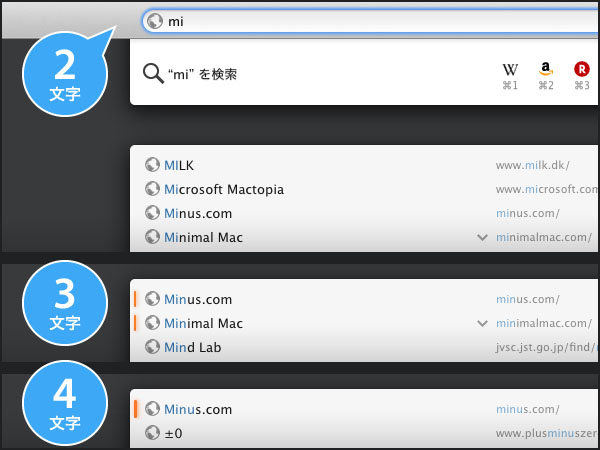Select the MILK suggestion
Screen dimensions: 600x450
coord(179,165)
